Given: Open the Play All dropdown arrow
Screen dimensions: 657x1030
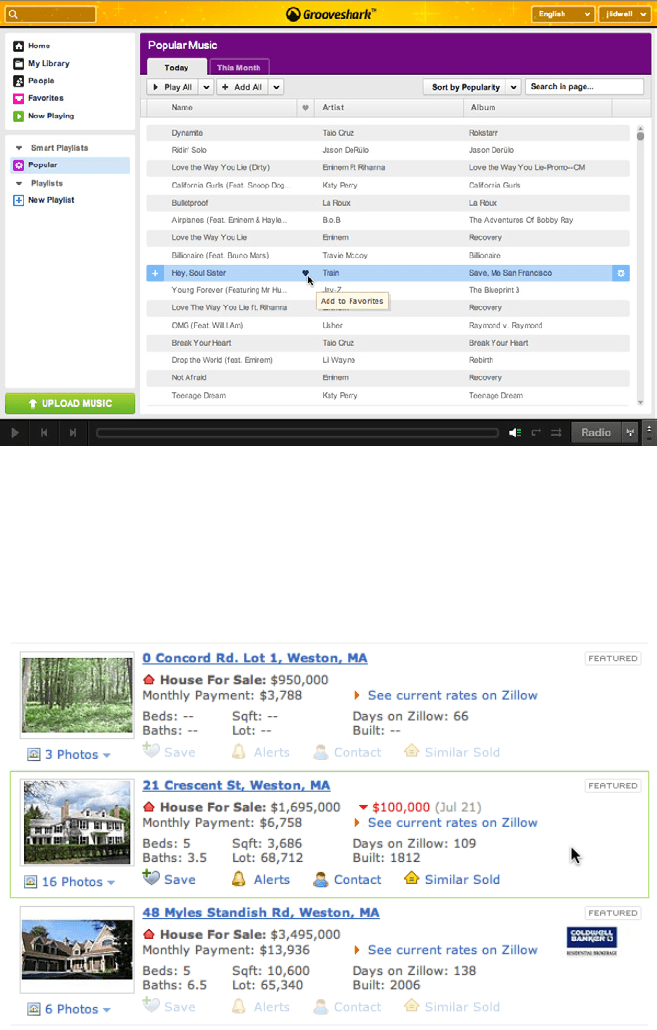Looking at the screenshot, I should pyautogui.click(x=206, y=87).
